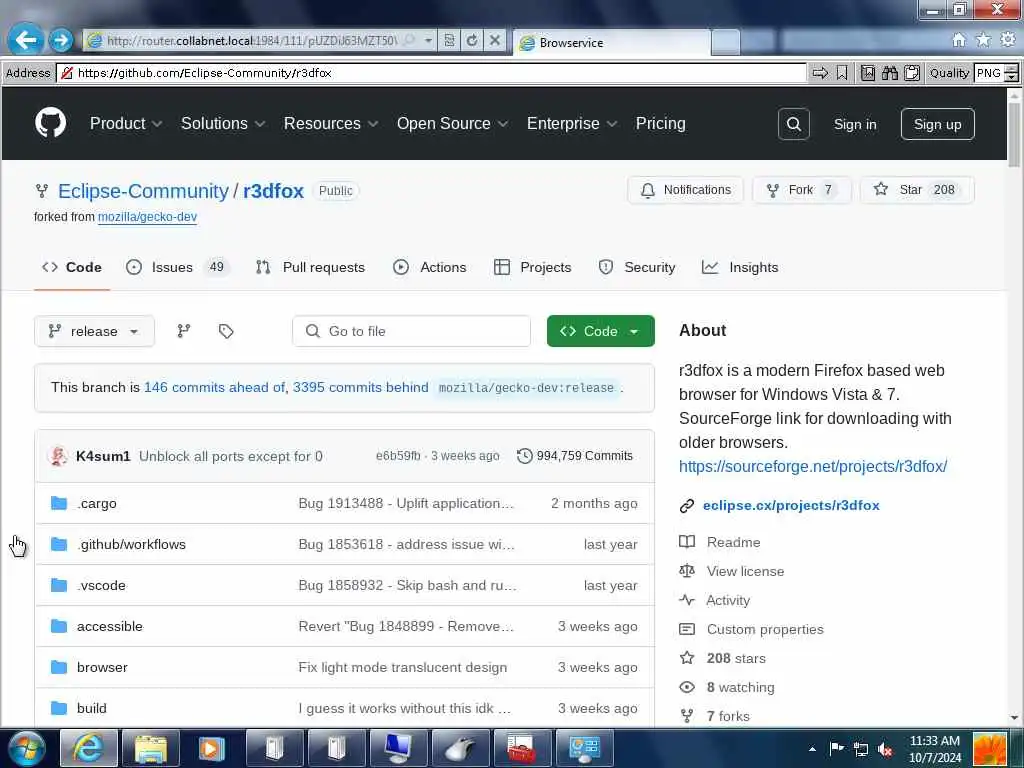Open the sourceforge.net/projects/r3dfox link

coord(812,466)
